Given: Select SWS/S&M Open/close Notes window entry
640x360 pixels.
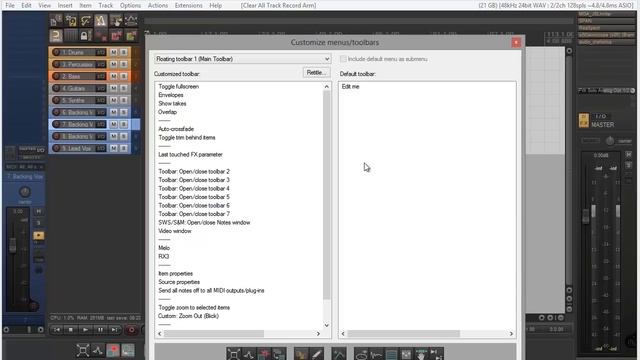Looking at the screenshot, I should coord(204,222).
